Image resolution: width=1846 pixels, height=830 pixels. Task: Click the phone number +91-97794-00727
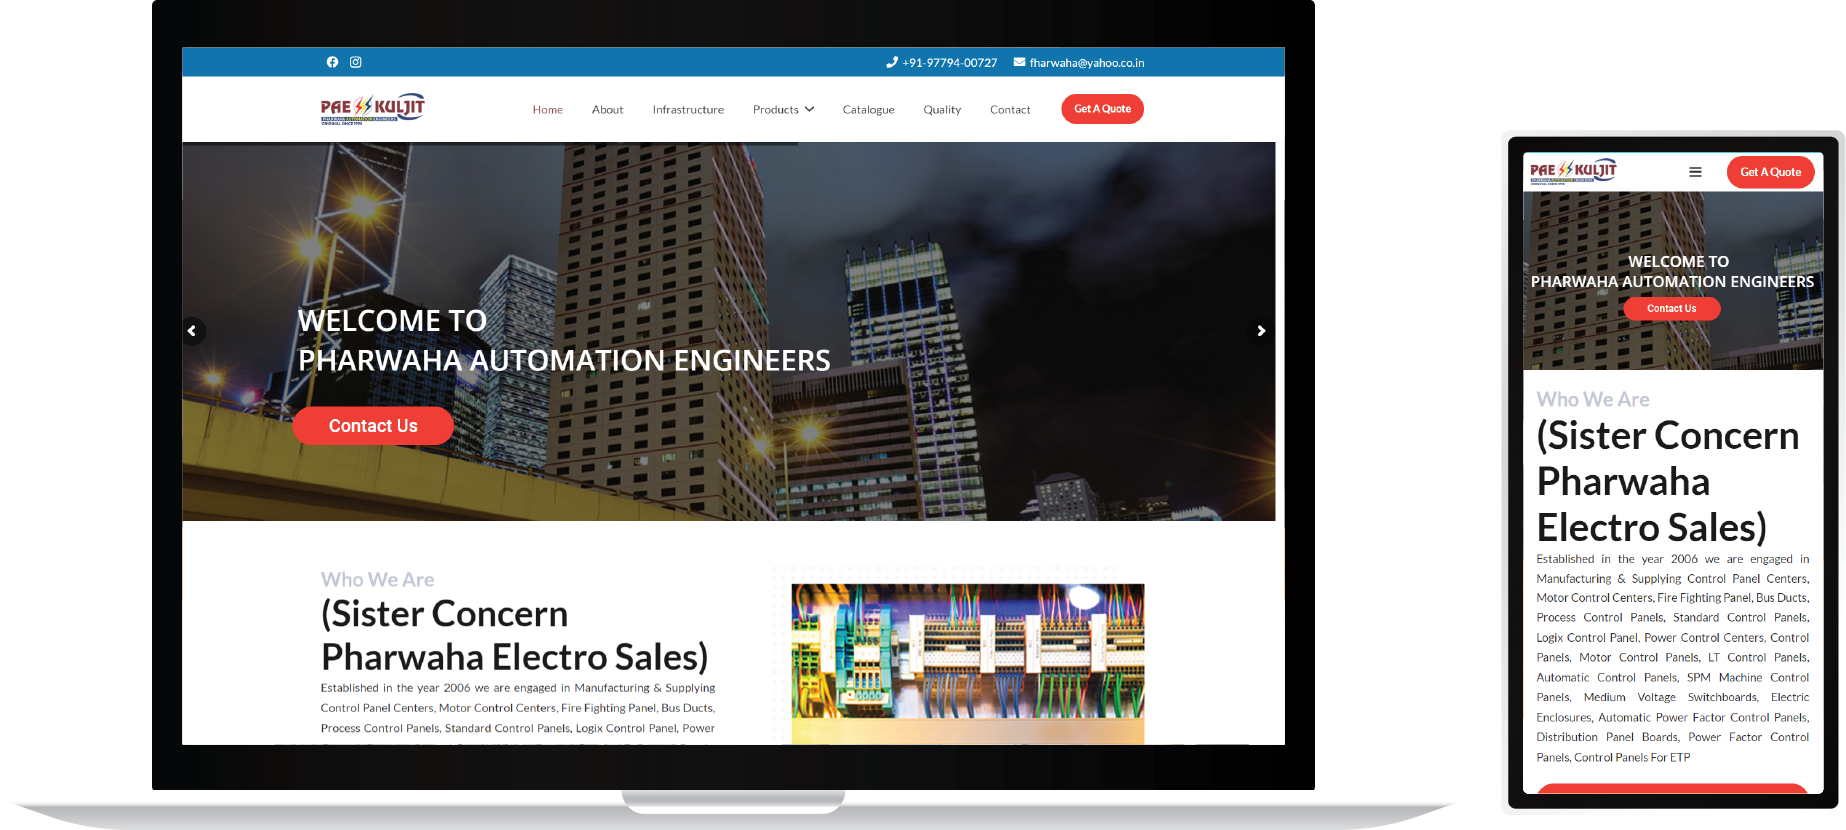[x=950, y=63]
